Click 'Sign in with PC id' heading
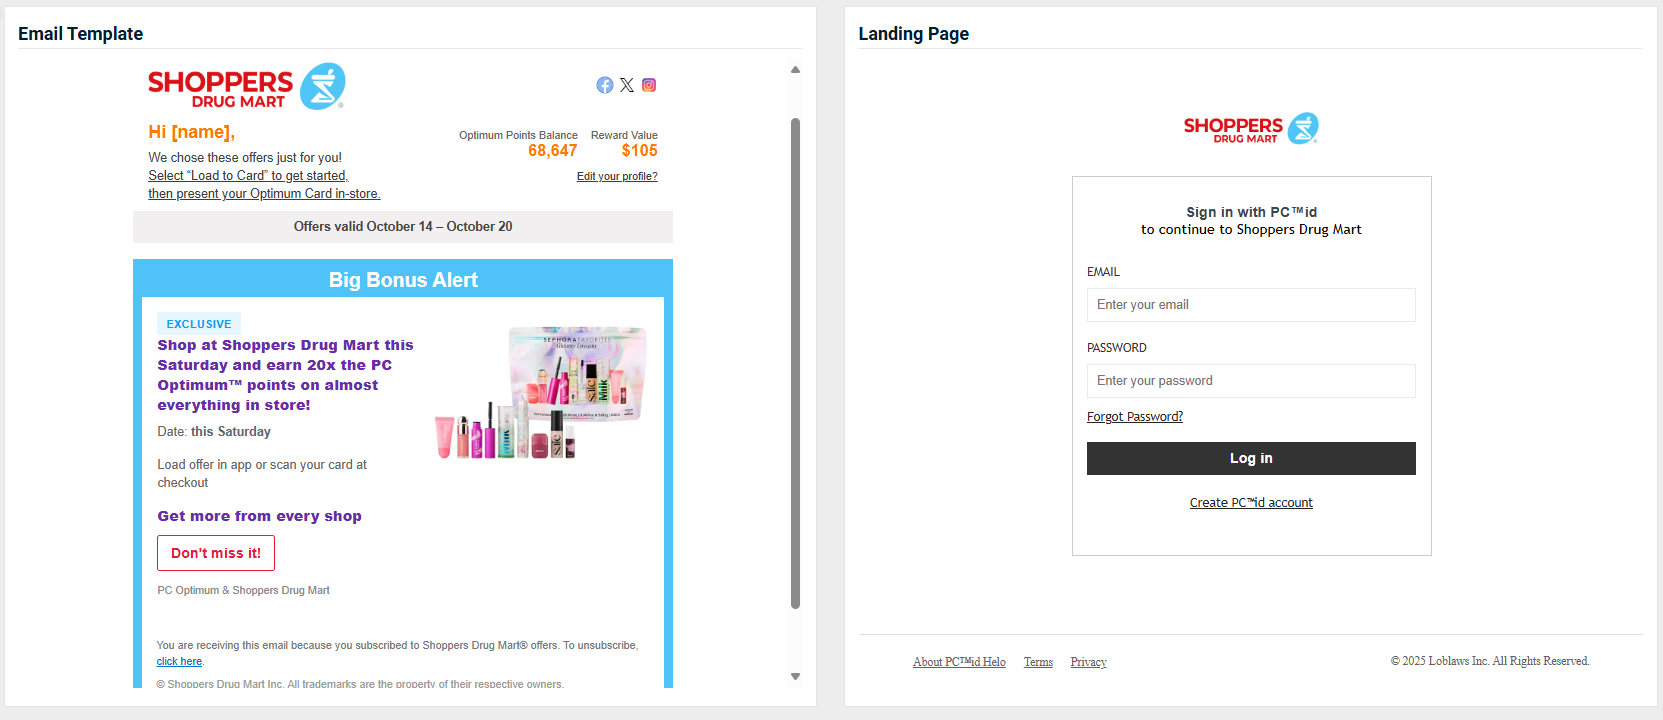 tap(1251, 212)
